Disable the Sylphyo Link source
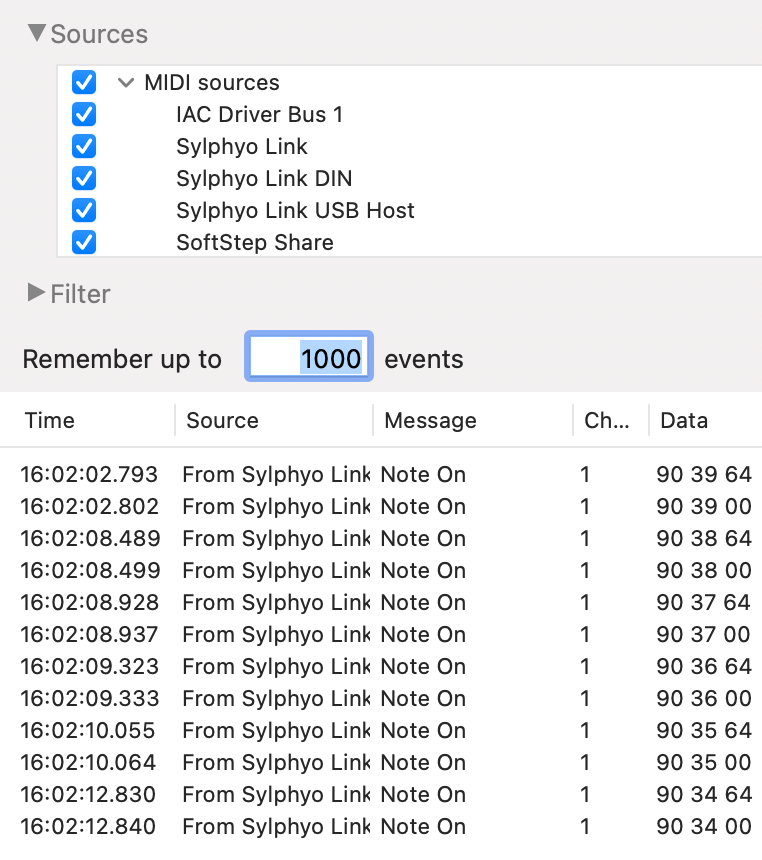Image resolution: width=762 pixels, height=860 pixels. coord(83,146)
